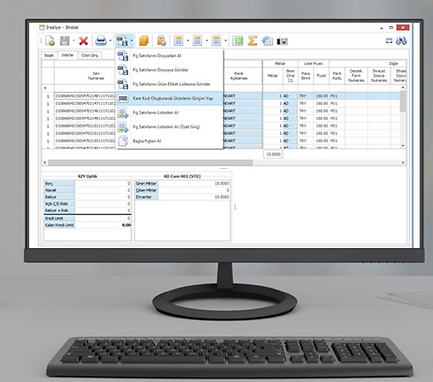433x382 pixels.
Task: Click the binoculars search icon
Action: [x=401, y=41]
